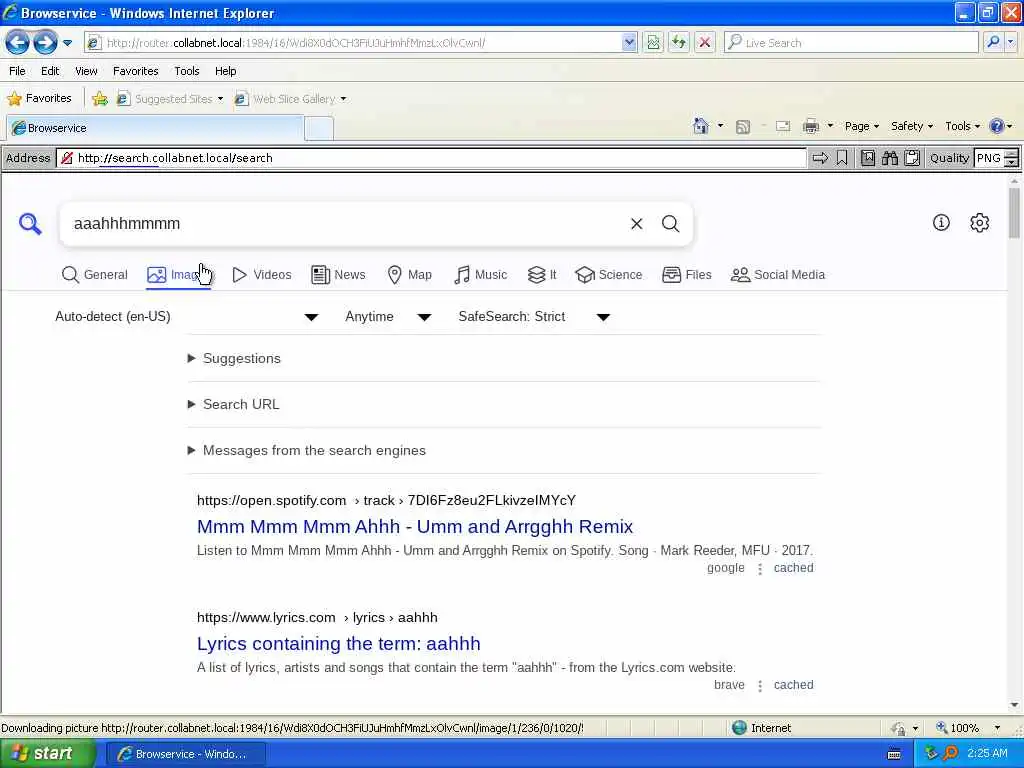Clear the search query with X
This screenshot has height=768, width=1024.
click(x=637, y=224)
